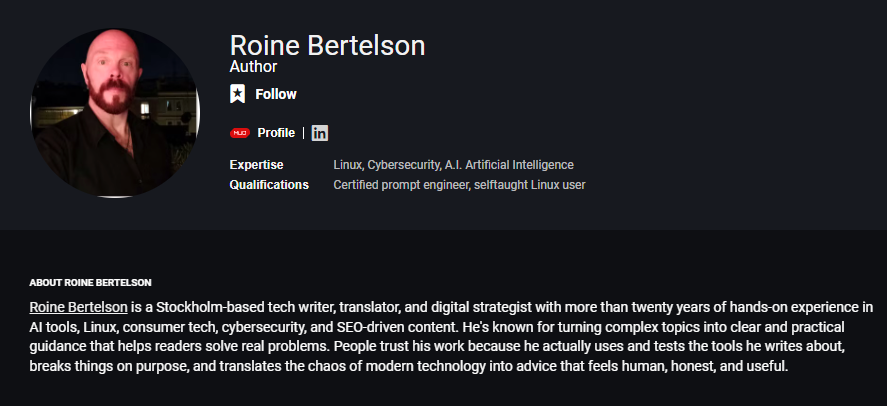Viewport: 887px width, 406px height.
Task: Click the Qualifications label
Action: (x=269, y=184)
